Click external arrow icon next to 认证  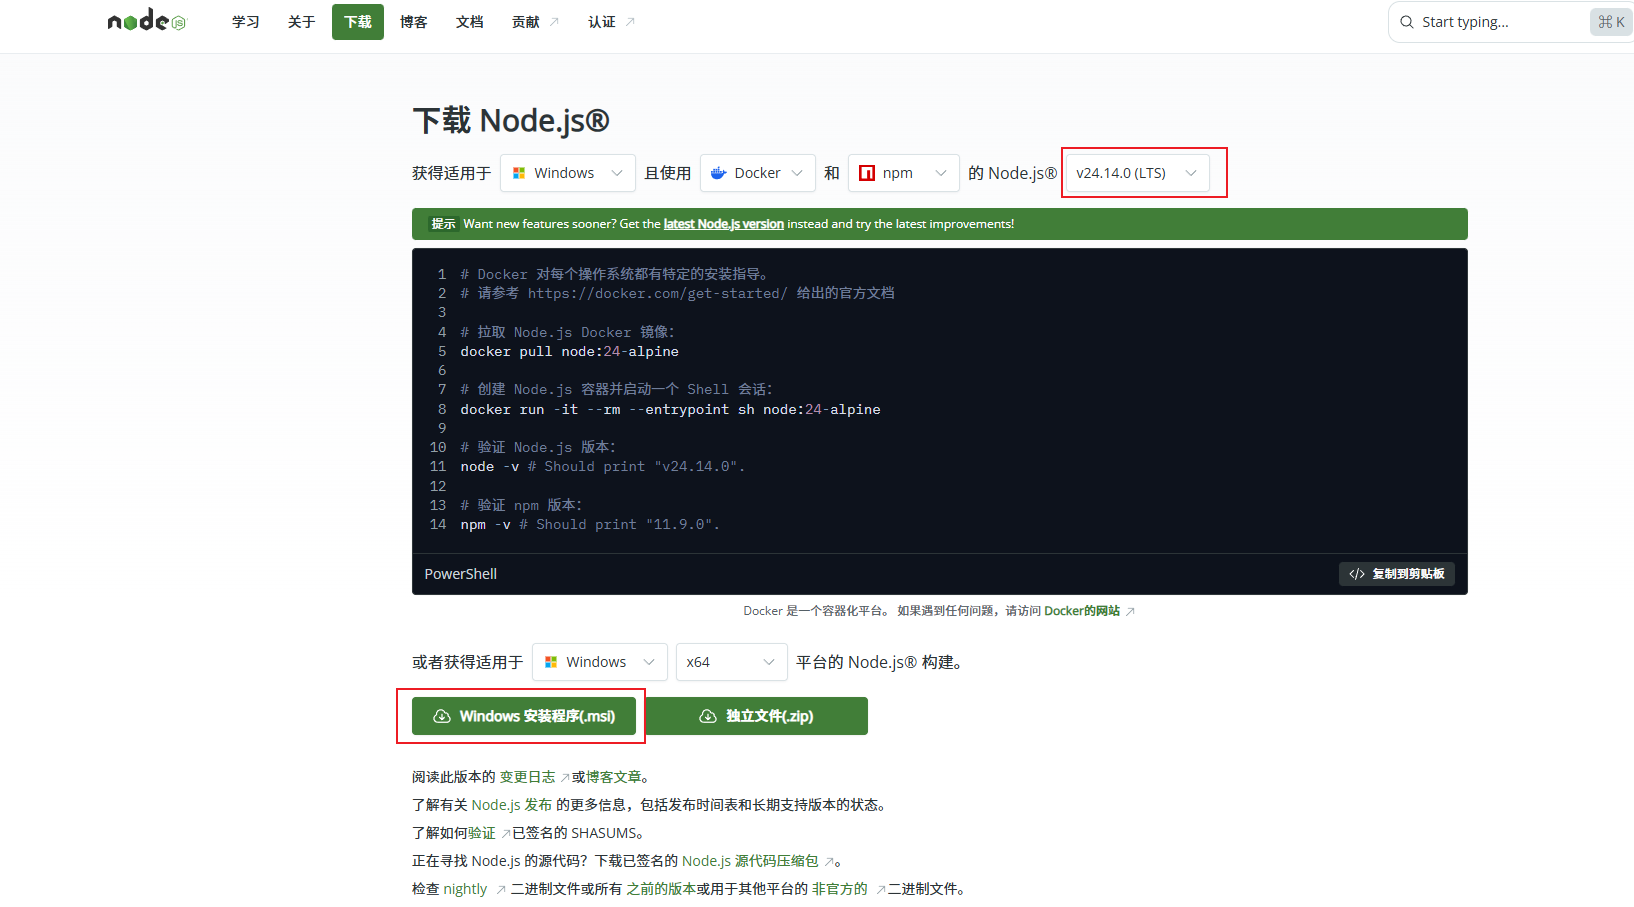coord(630,22)
